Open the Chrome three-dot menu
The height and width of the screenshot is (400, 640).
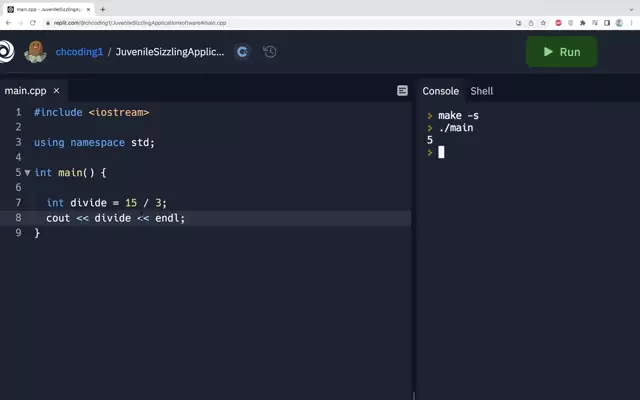[631, 23]
